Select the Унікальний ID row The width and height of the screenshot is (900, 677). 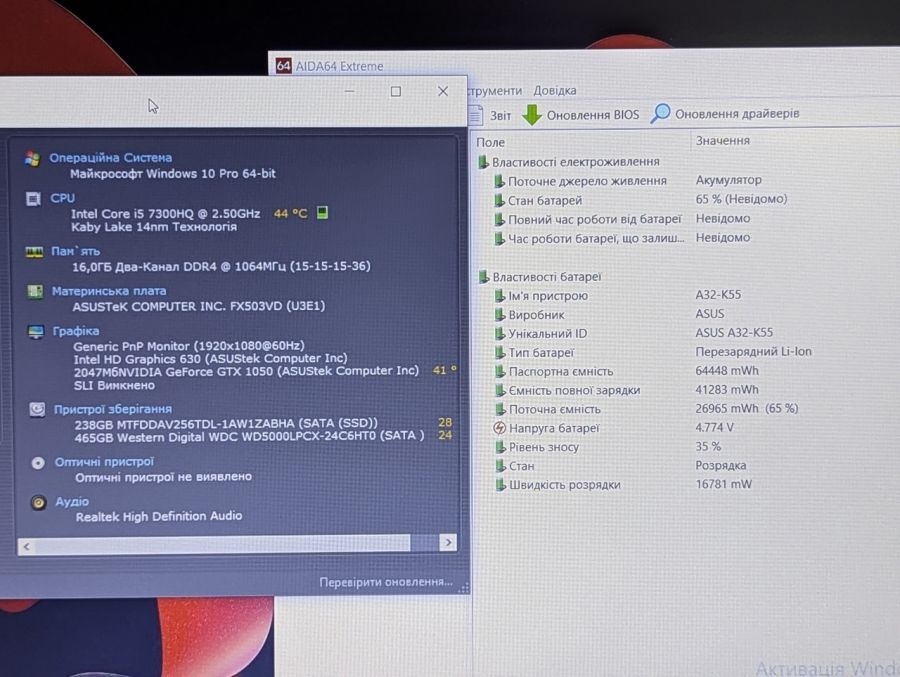click(x=634, y=333)
